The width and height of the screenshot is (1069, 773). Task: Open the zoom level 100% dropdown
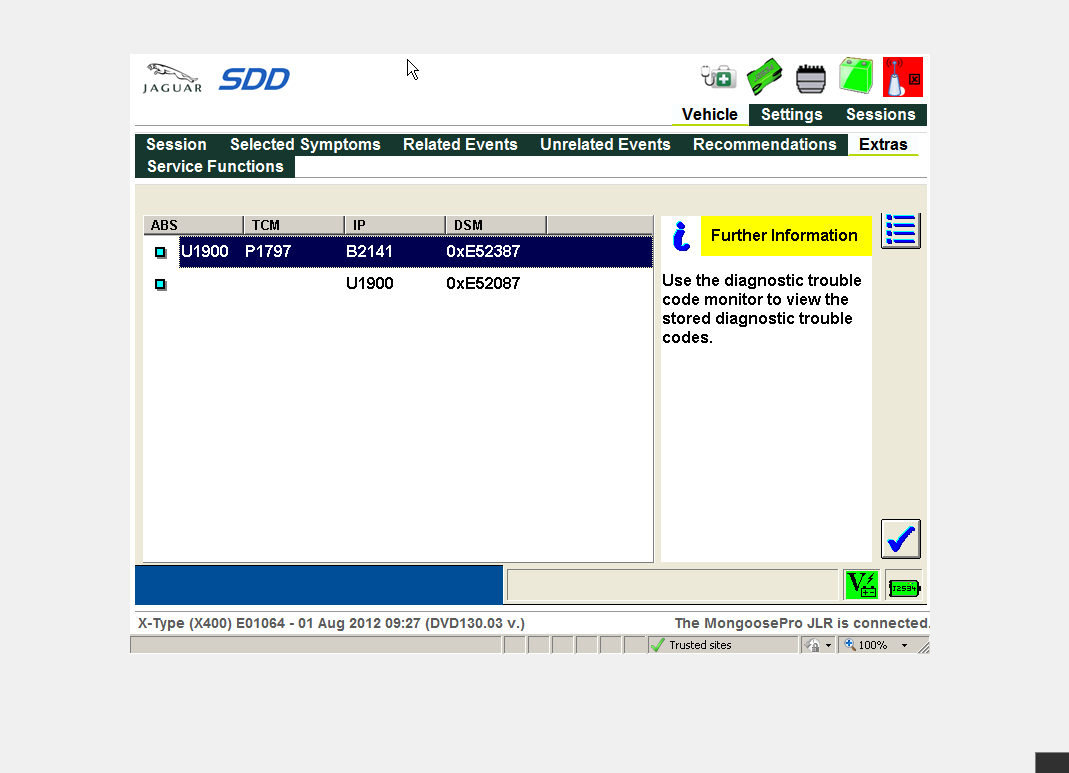pos(877,646)
